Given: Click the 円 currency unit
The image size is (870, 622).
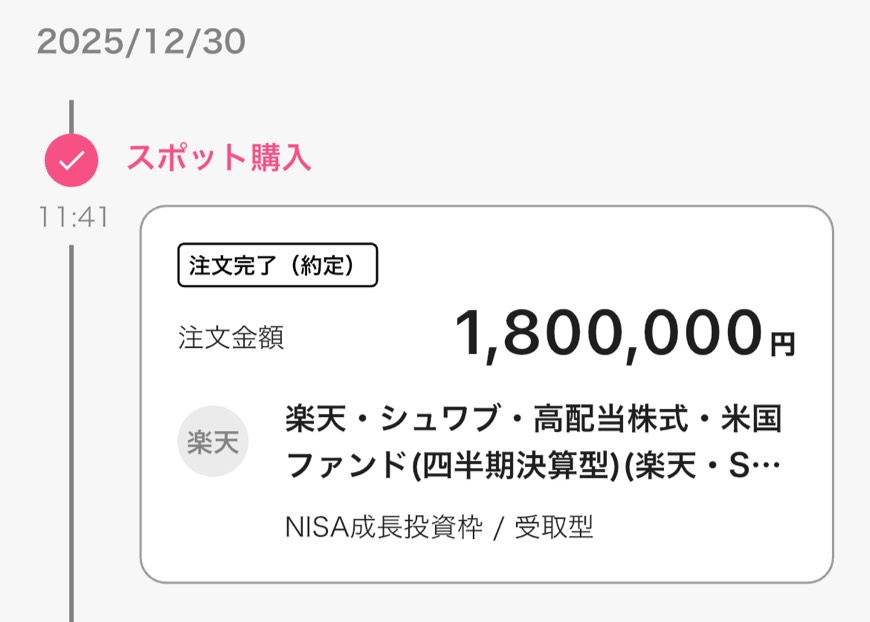Looking at the screenshot, I should tap(782, 345).
